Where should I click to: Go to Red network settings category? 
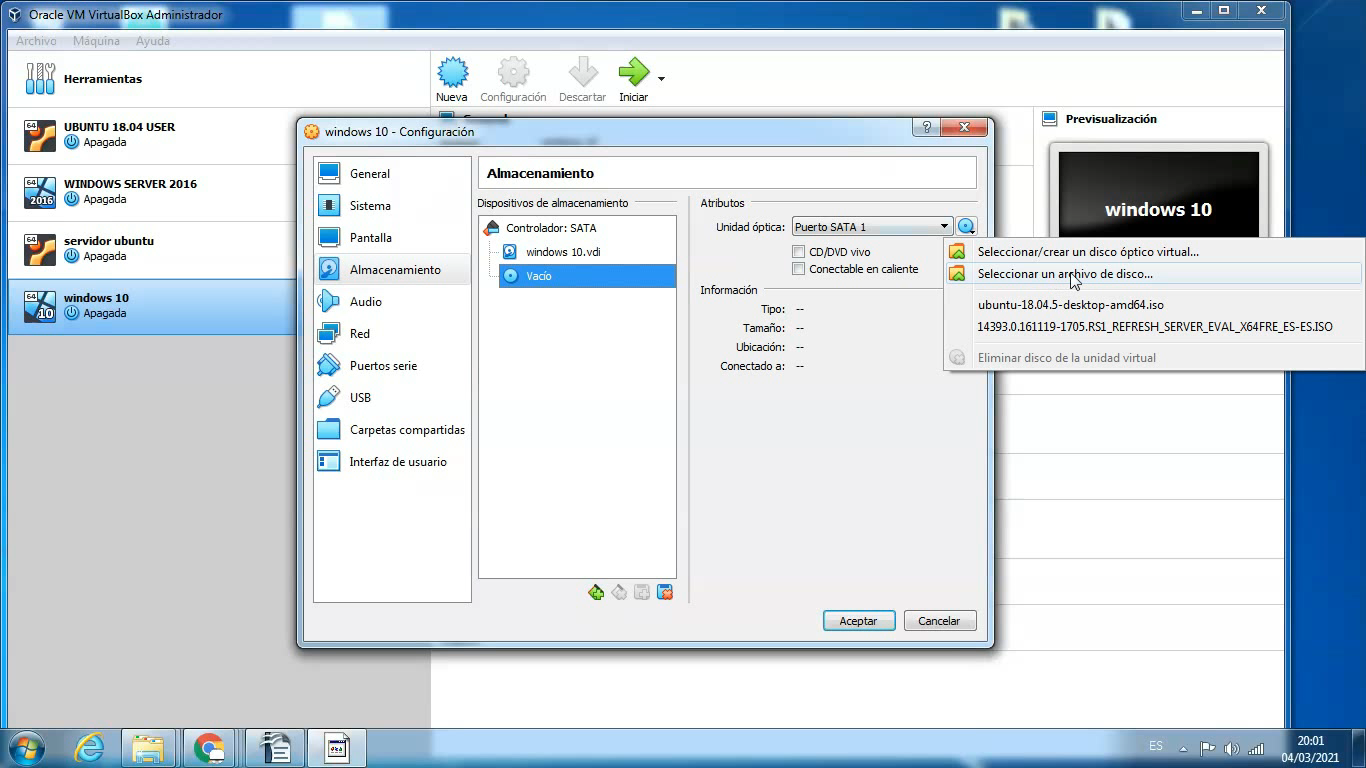click(x=392, y=334)
